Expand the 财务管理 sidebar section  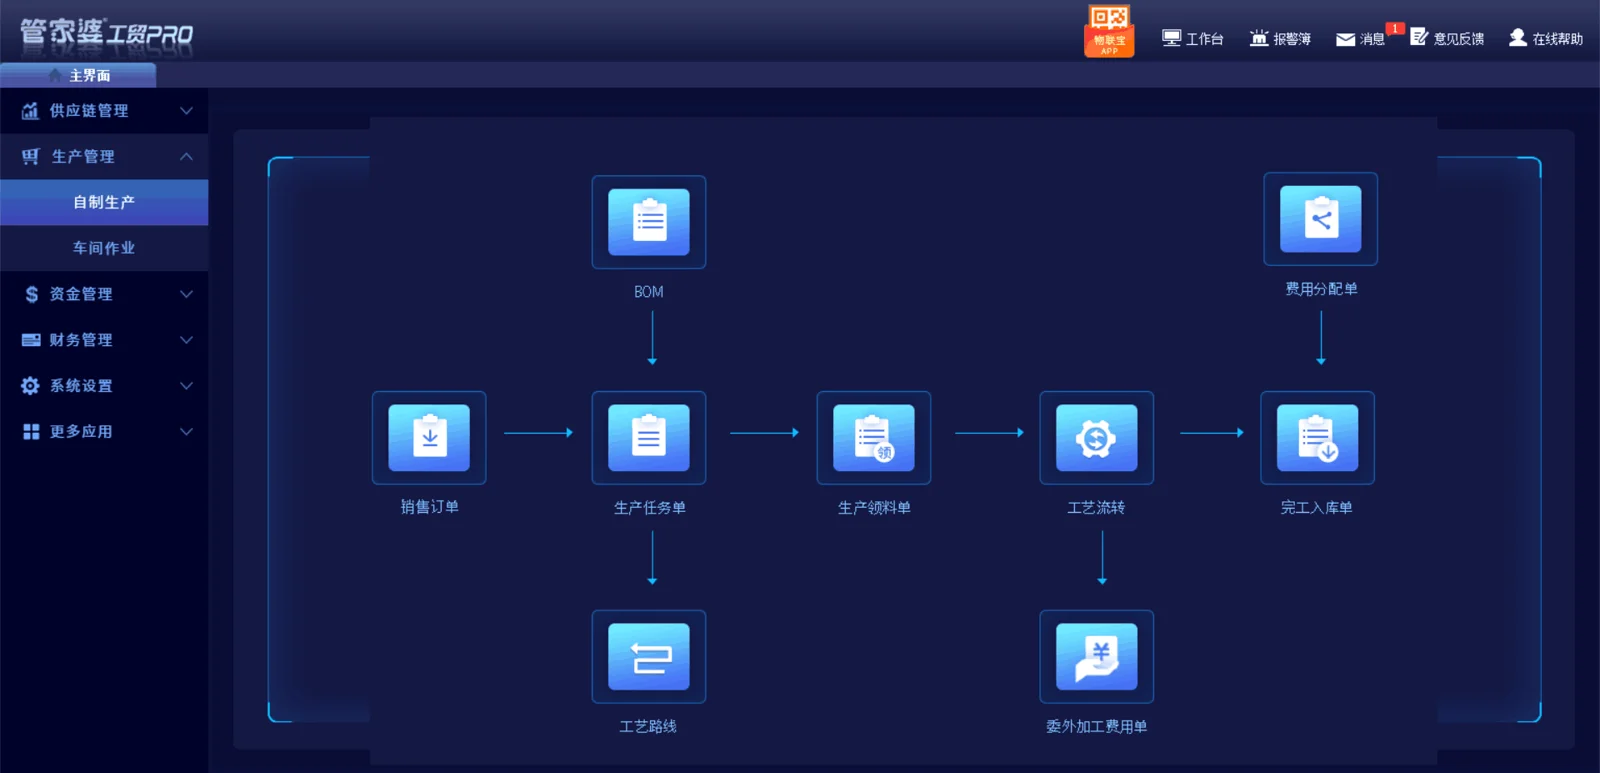104,340
